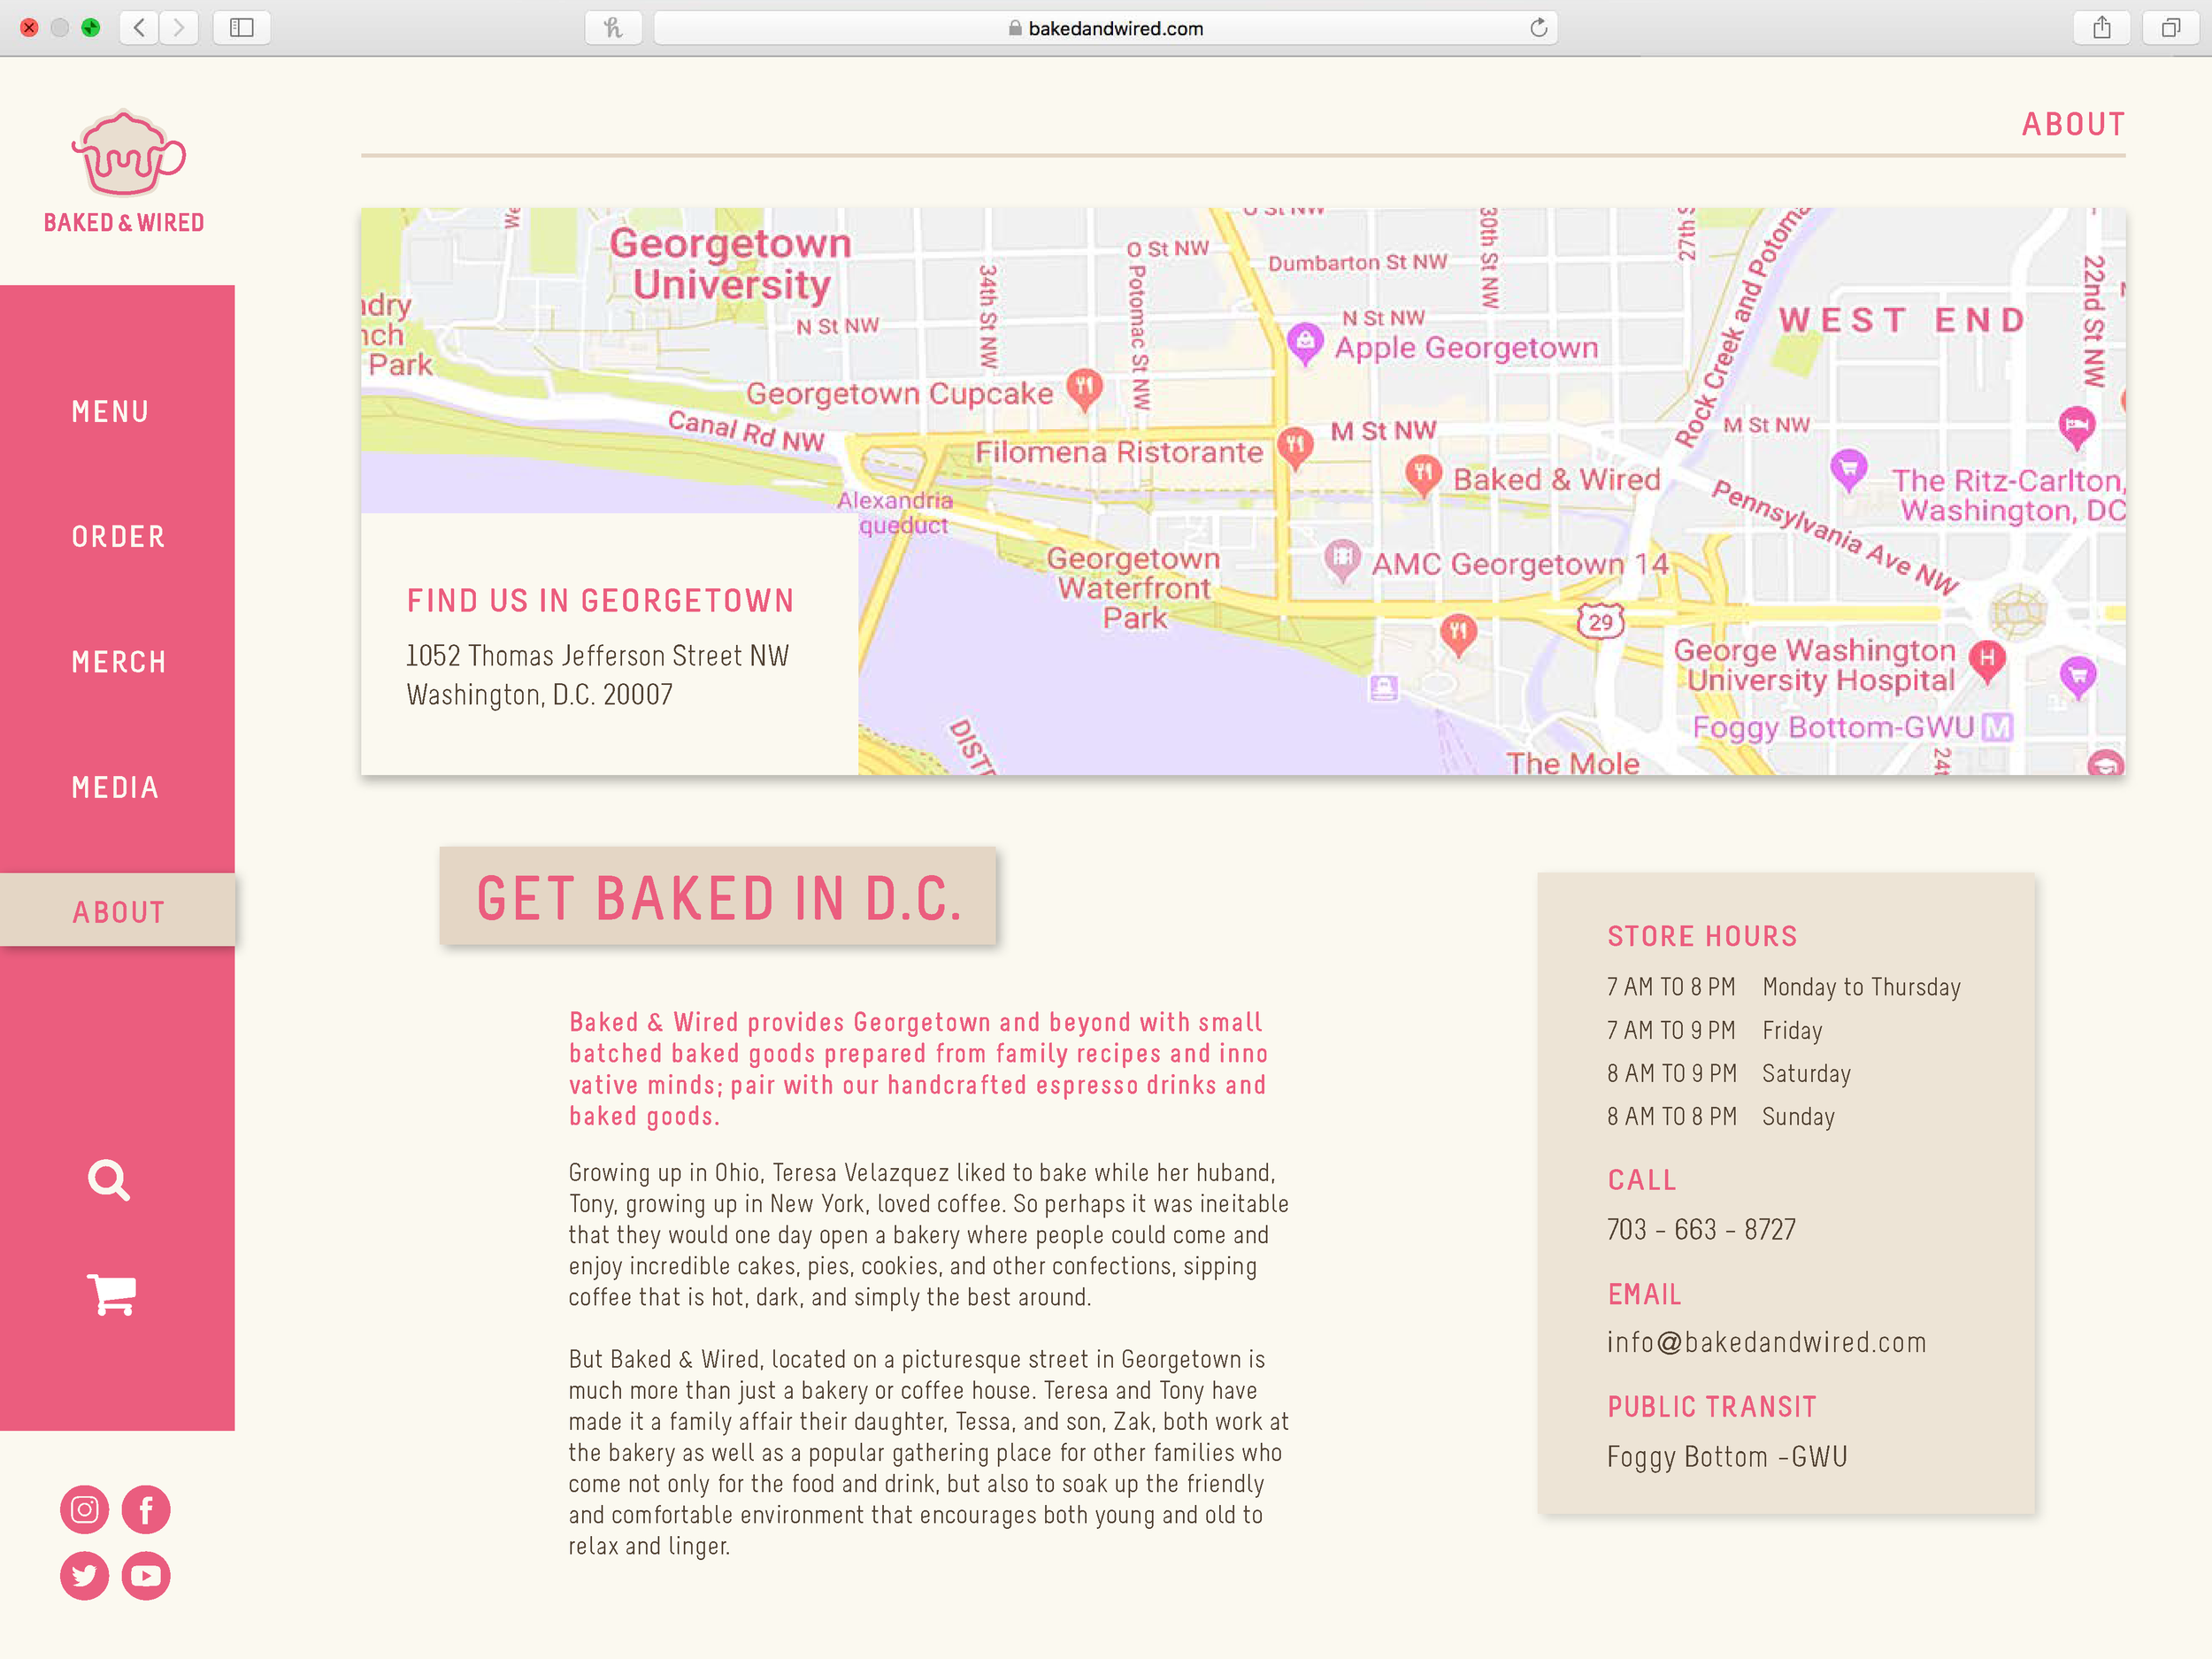Click the Foggy Bottom-GWU metro icon

[x=1997, y=727]
